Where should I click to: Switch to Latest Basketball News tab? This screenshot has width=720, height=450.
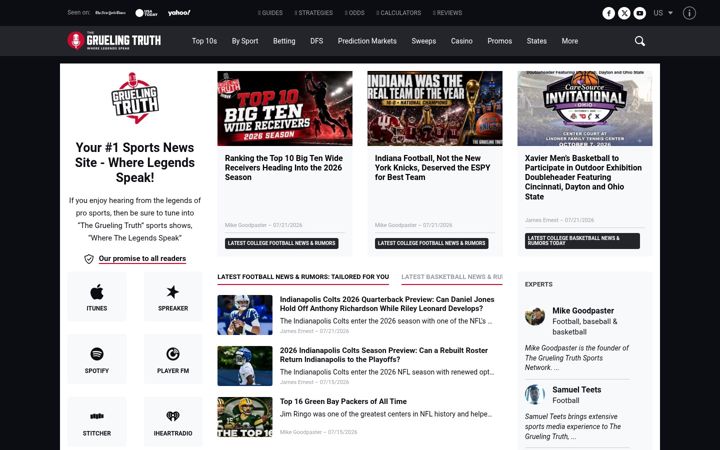pos(452,277)
